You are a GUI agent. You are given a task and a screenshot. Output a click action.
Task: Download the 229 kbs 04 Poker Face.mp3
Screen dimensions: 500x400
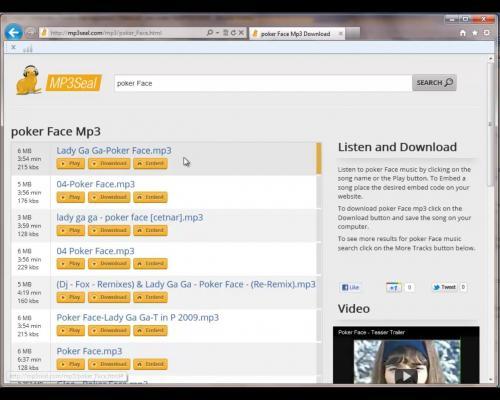(109, 264)
